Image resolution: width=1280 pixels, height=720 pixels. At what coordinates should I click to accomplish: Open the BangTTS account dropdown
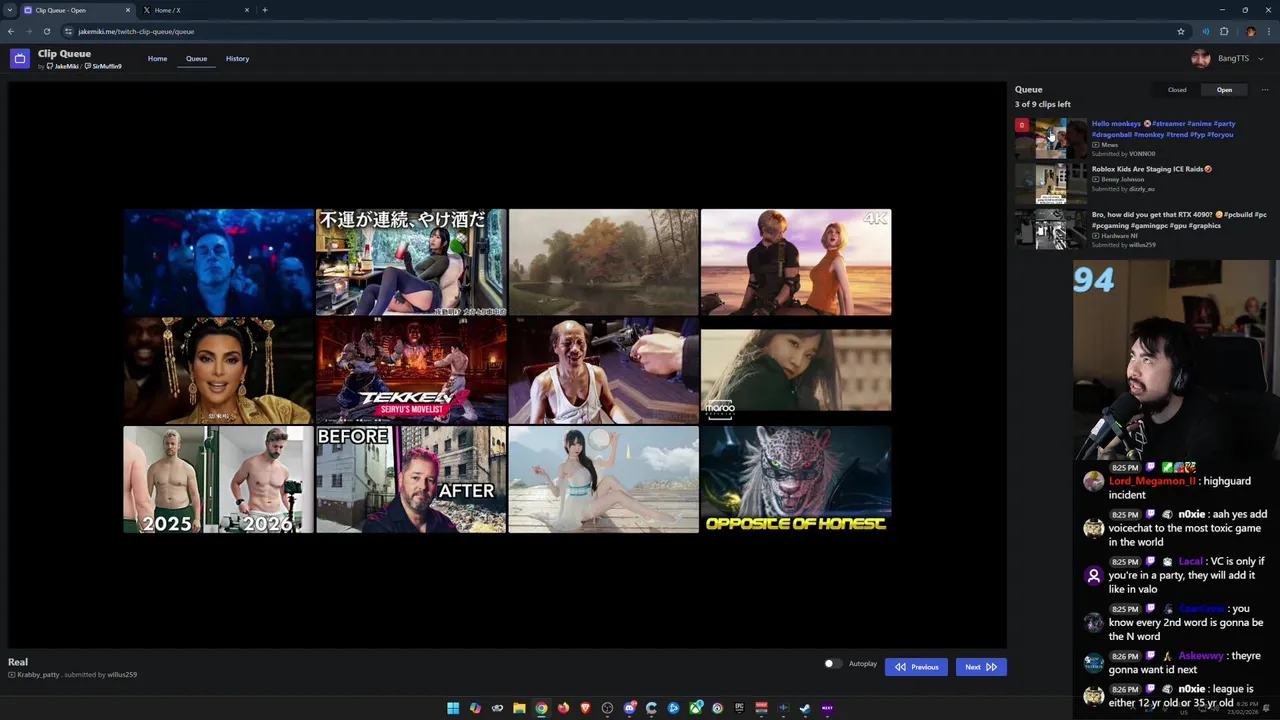[x=1228, y=59]
